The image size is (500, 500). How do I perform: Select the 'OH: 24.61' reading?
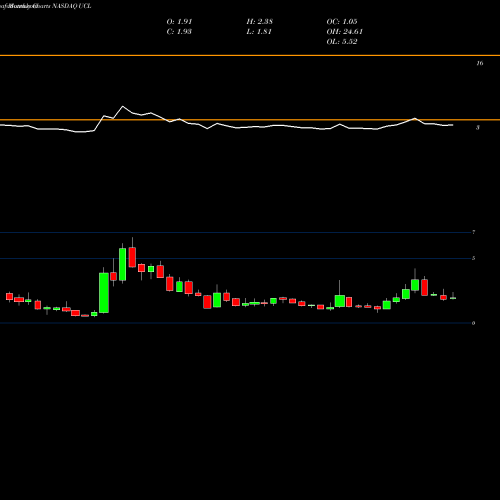(345, 32)
